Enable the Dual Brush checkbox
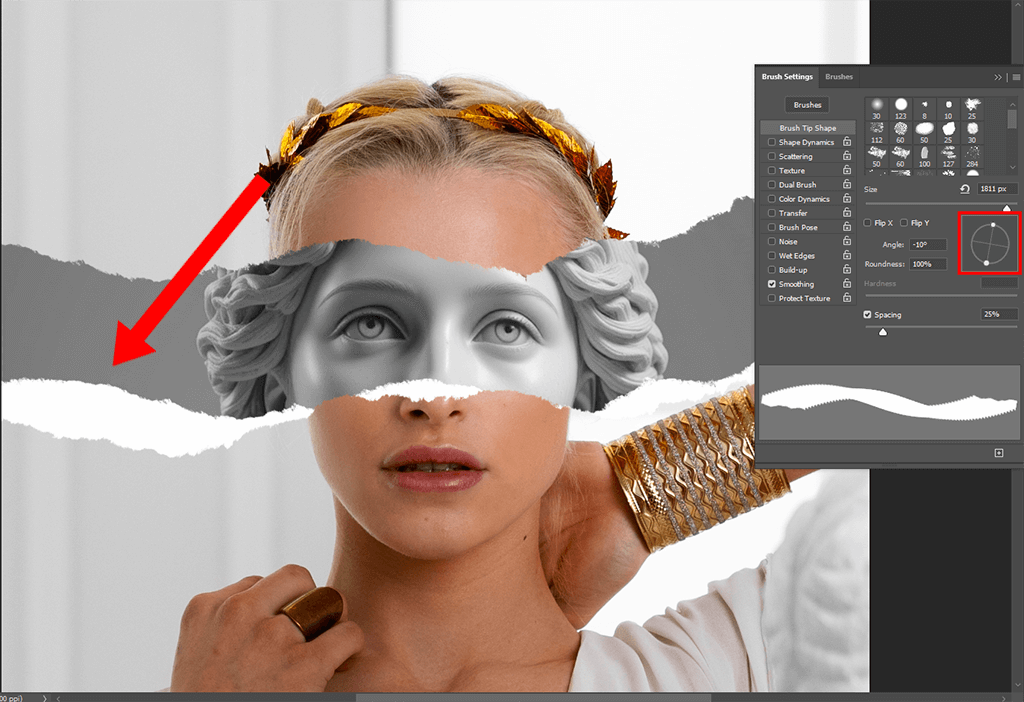The width and height of the screenshot is (1024, 702). coord(772,184)
